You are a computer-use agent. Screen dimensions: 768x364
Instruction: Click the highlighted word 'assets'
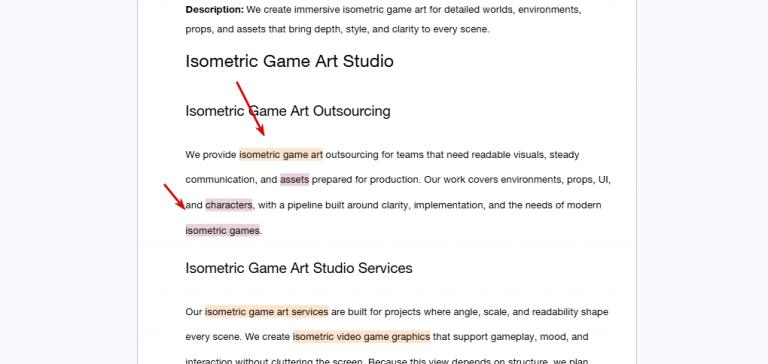295,180
